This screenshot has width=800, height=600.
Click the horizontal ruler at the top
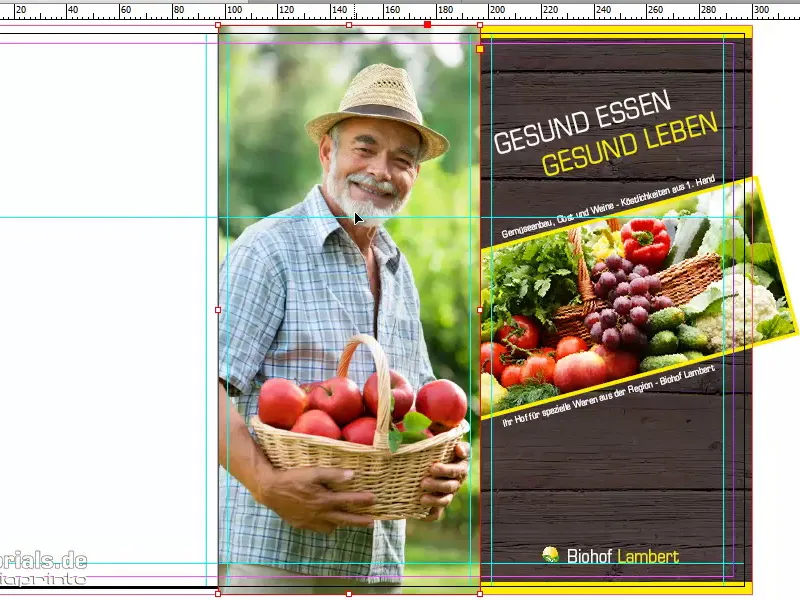point(400,10)
